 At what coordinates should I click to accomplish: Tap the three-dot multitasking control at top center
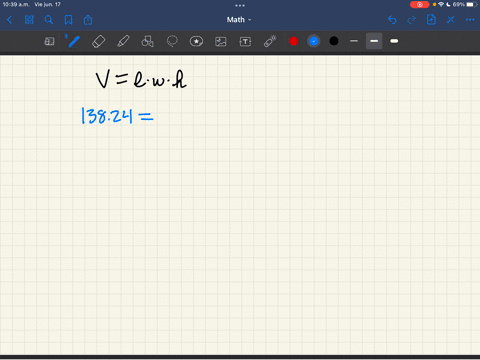pos(240,5)
